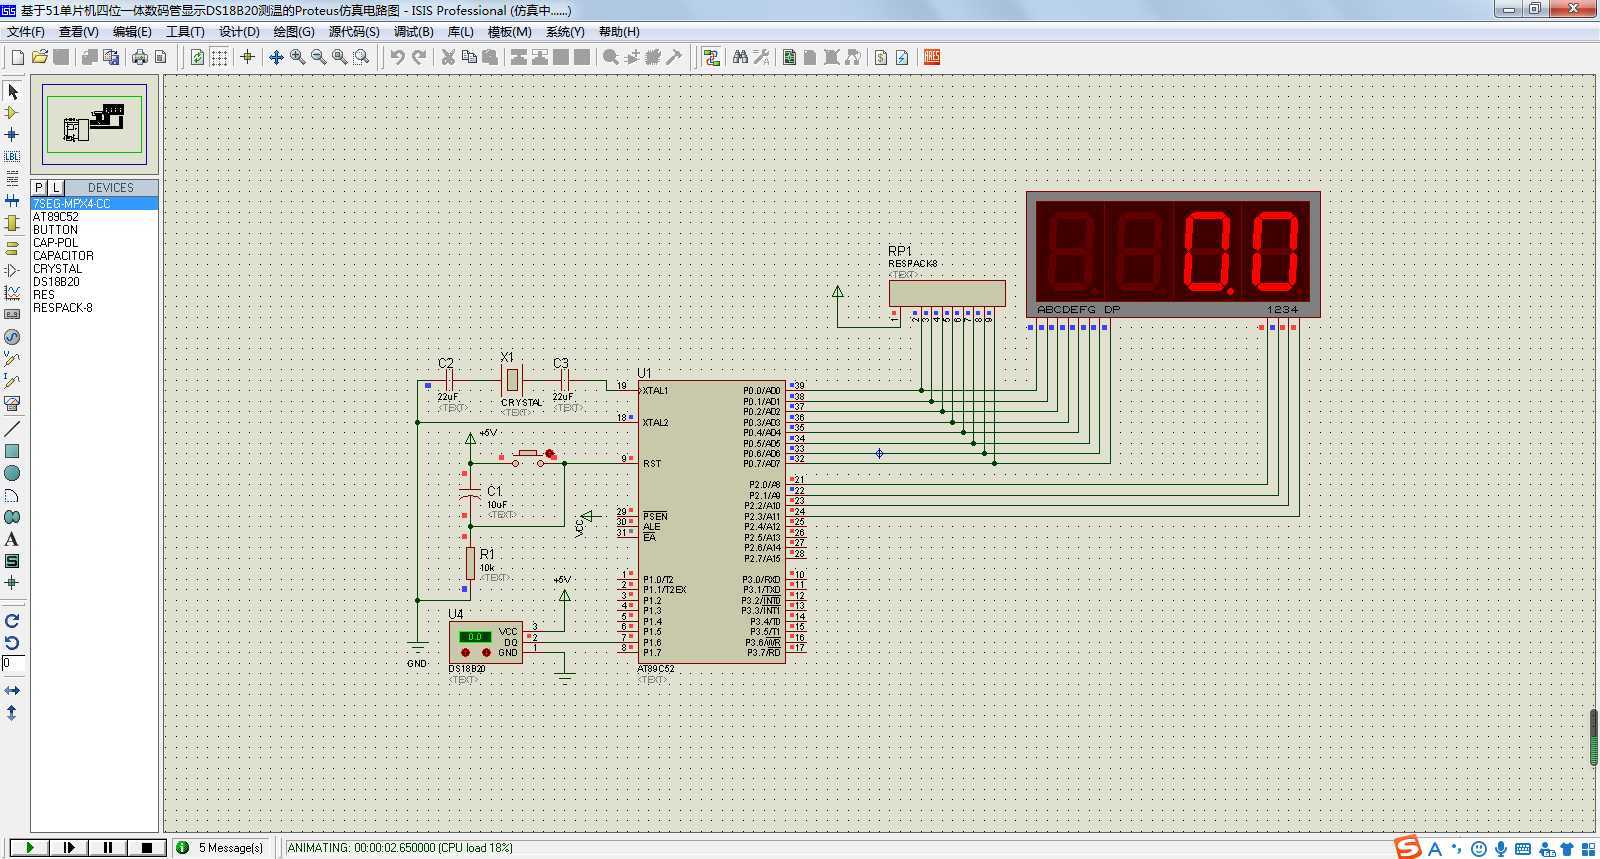This screenshot has height=859, width=1600.
Task: Select DS18B20 in devices list
Action: tap(94, 281)
